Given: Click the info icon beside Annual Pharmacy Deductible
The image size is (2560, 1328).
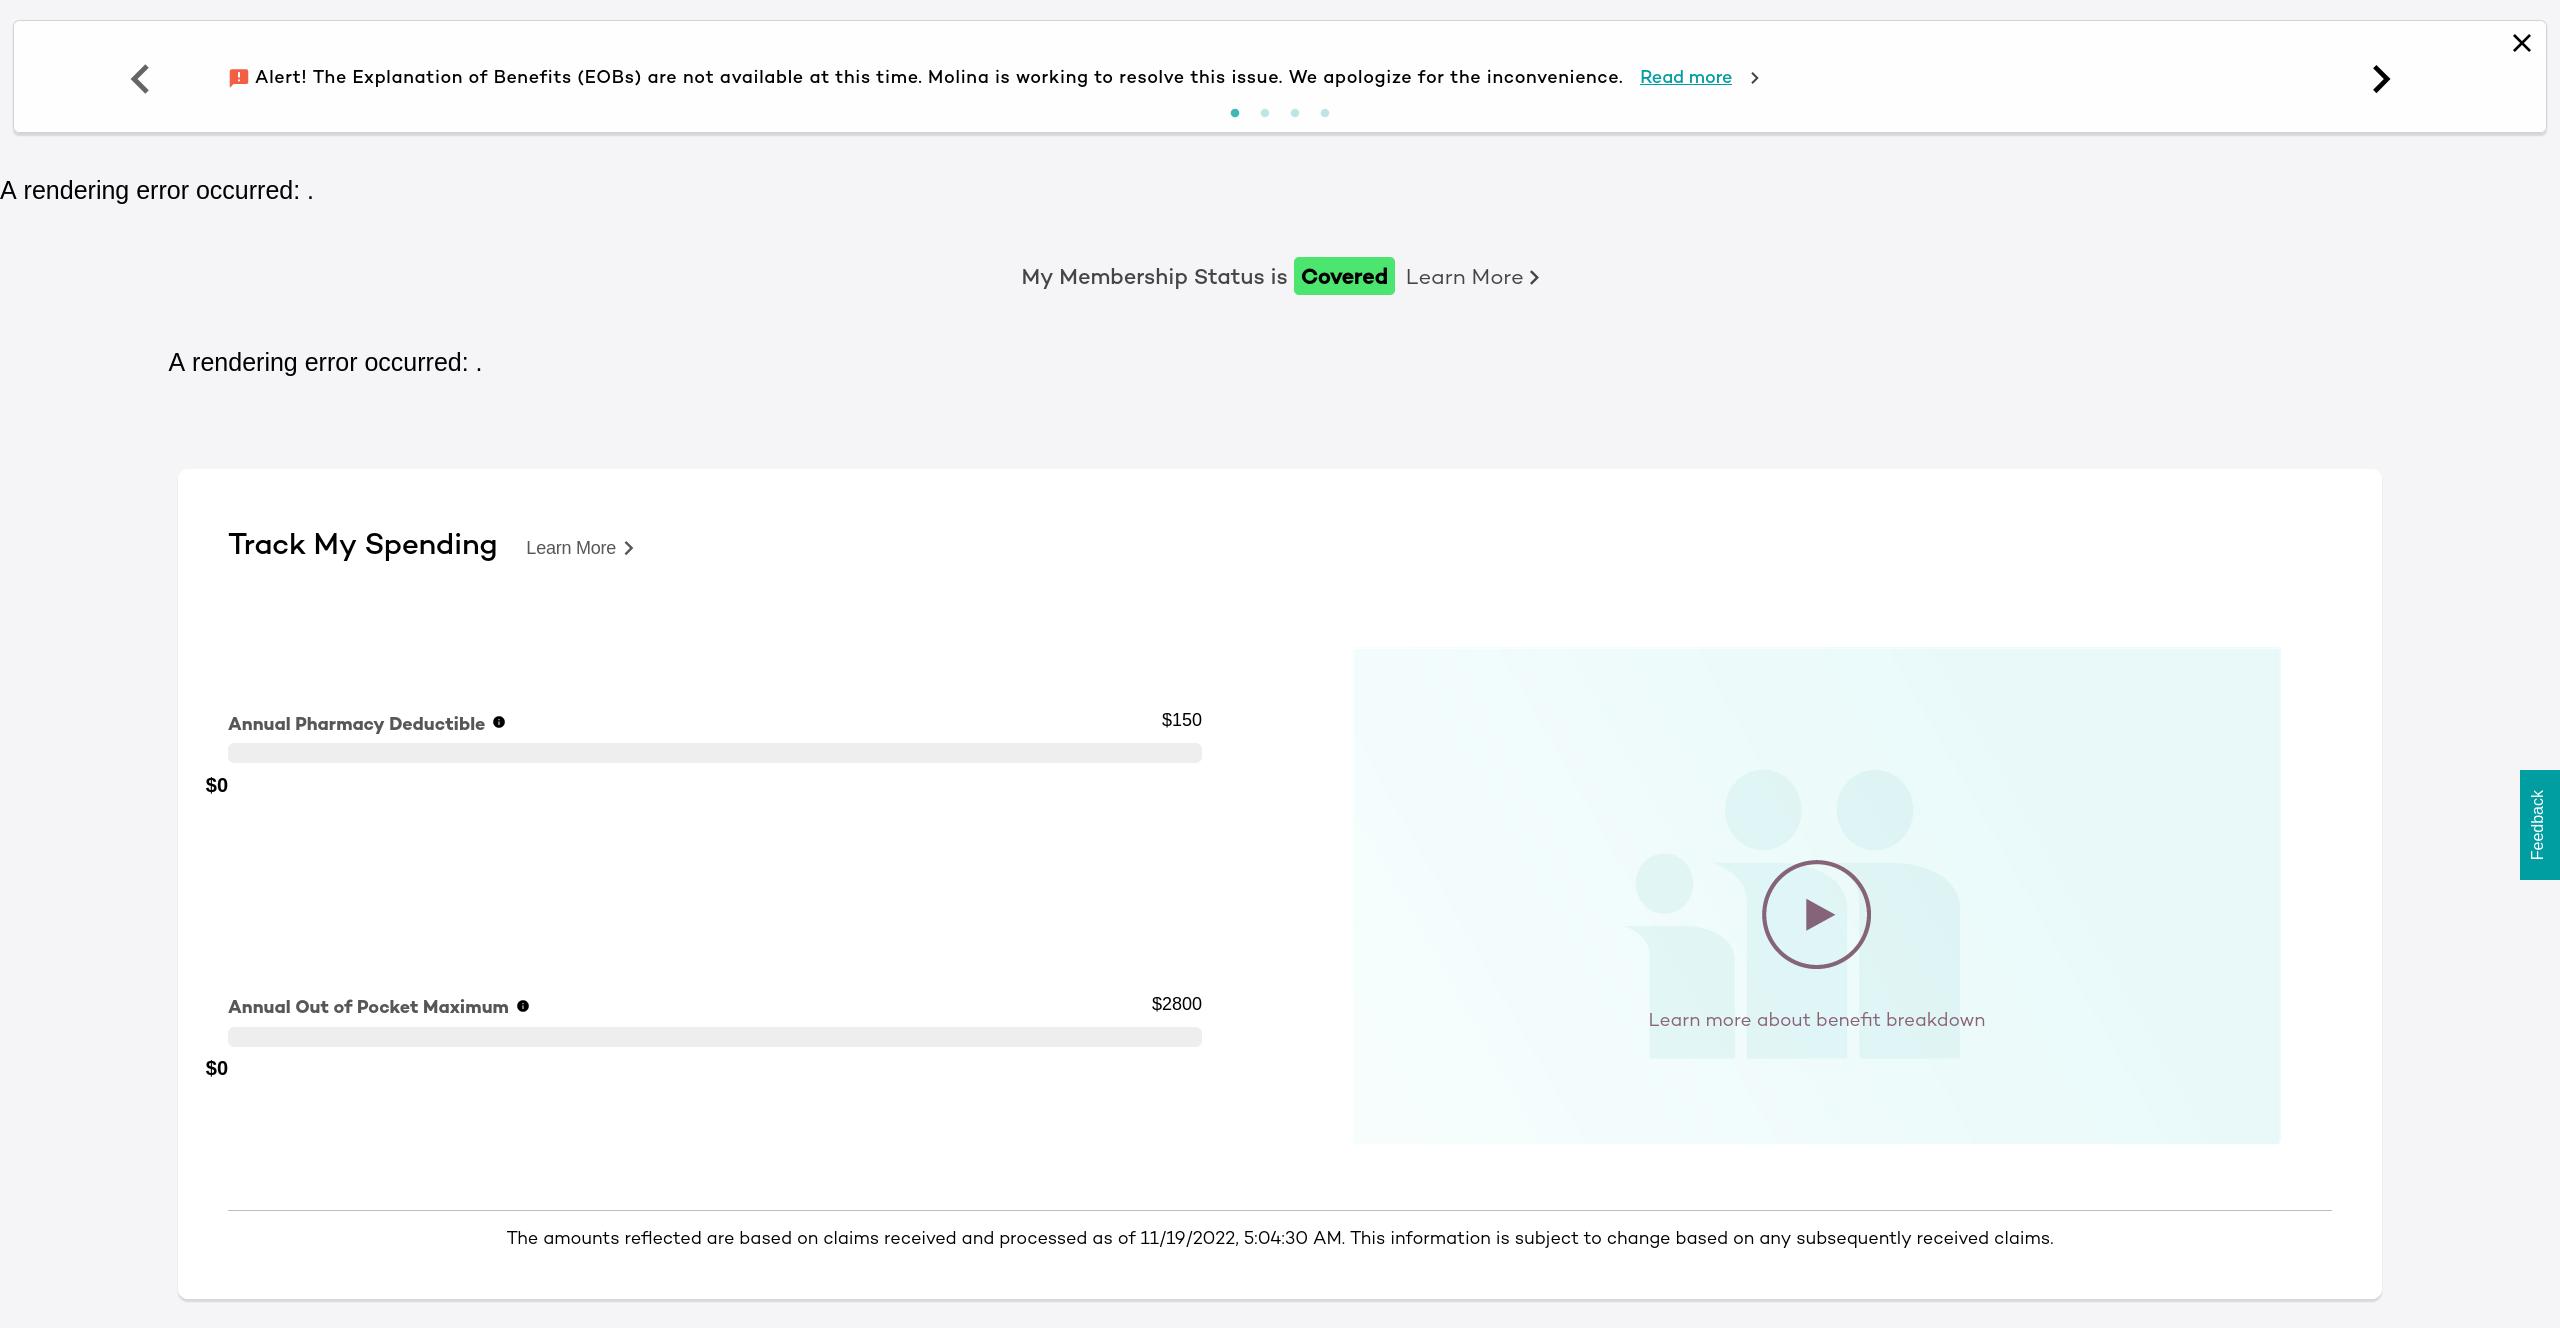Looking at the screenshot, I should (x=499, y=722).
